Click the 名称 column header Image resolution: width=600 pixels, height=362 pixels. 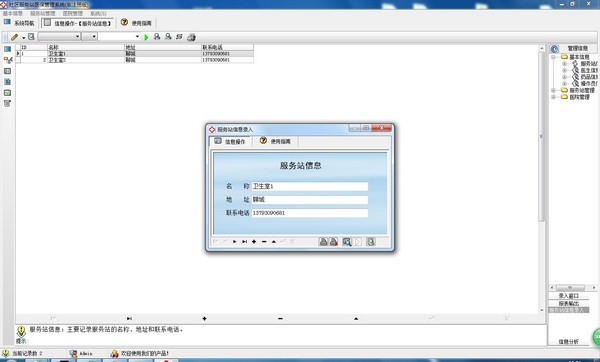[x=86, y=47]
